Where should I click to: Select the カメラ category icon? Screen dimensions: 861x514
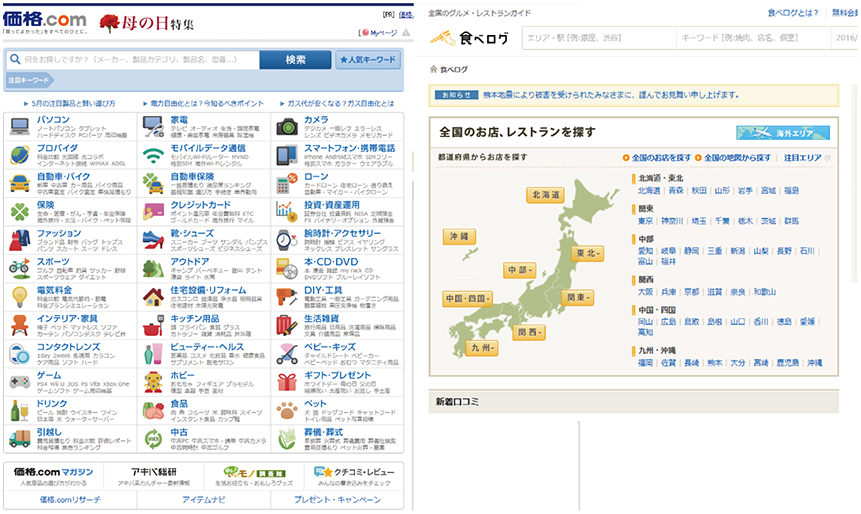[287, 126]
